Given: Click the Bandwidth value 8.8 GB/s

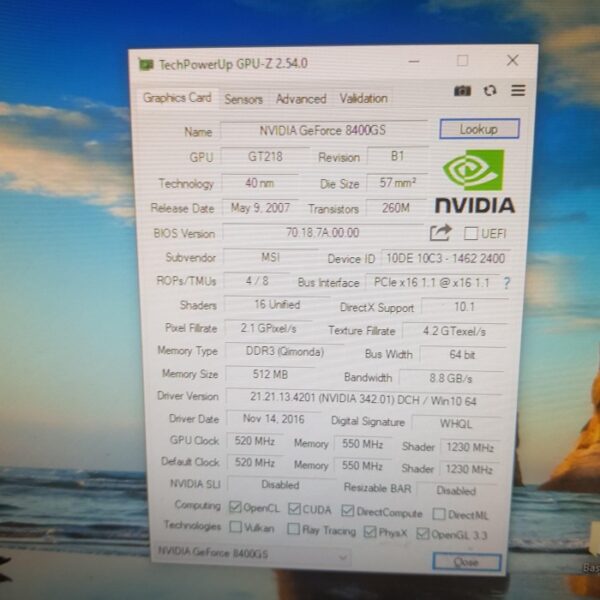Looking at the screenshot, I should [x=451, y=378].
